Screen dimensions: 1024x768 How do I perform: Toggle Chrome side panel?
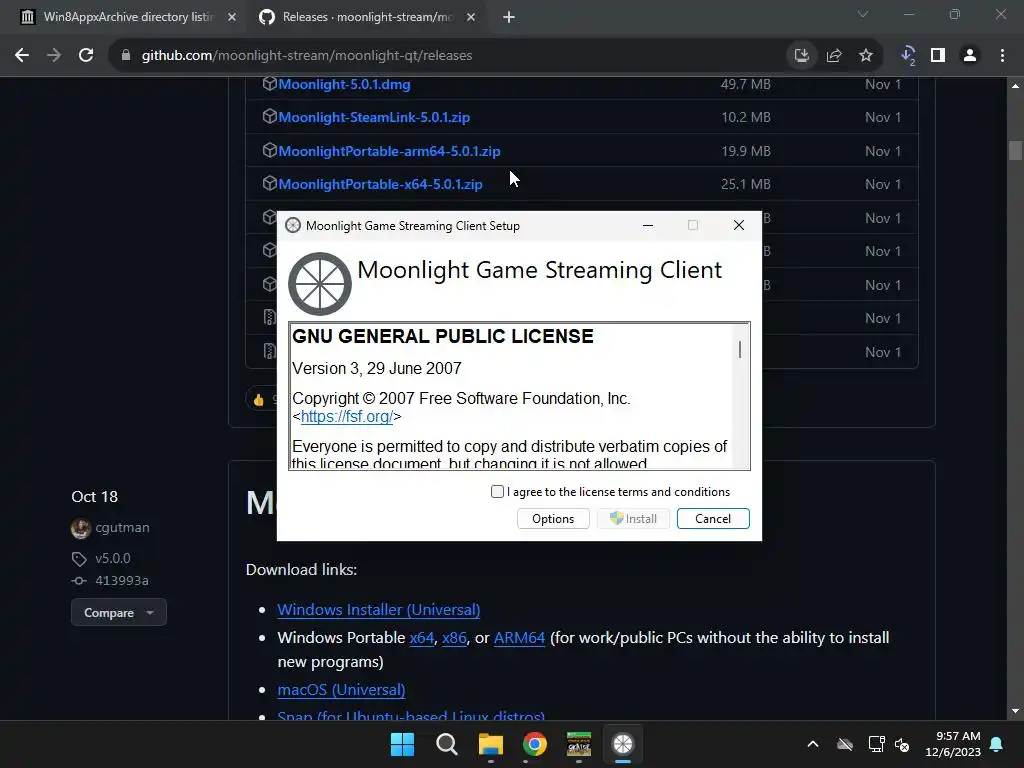tap(938, 56)
